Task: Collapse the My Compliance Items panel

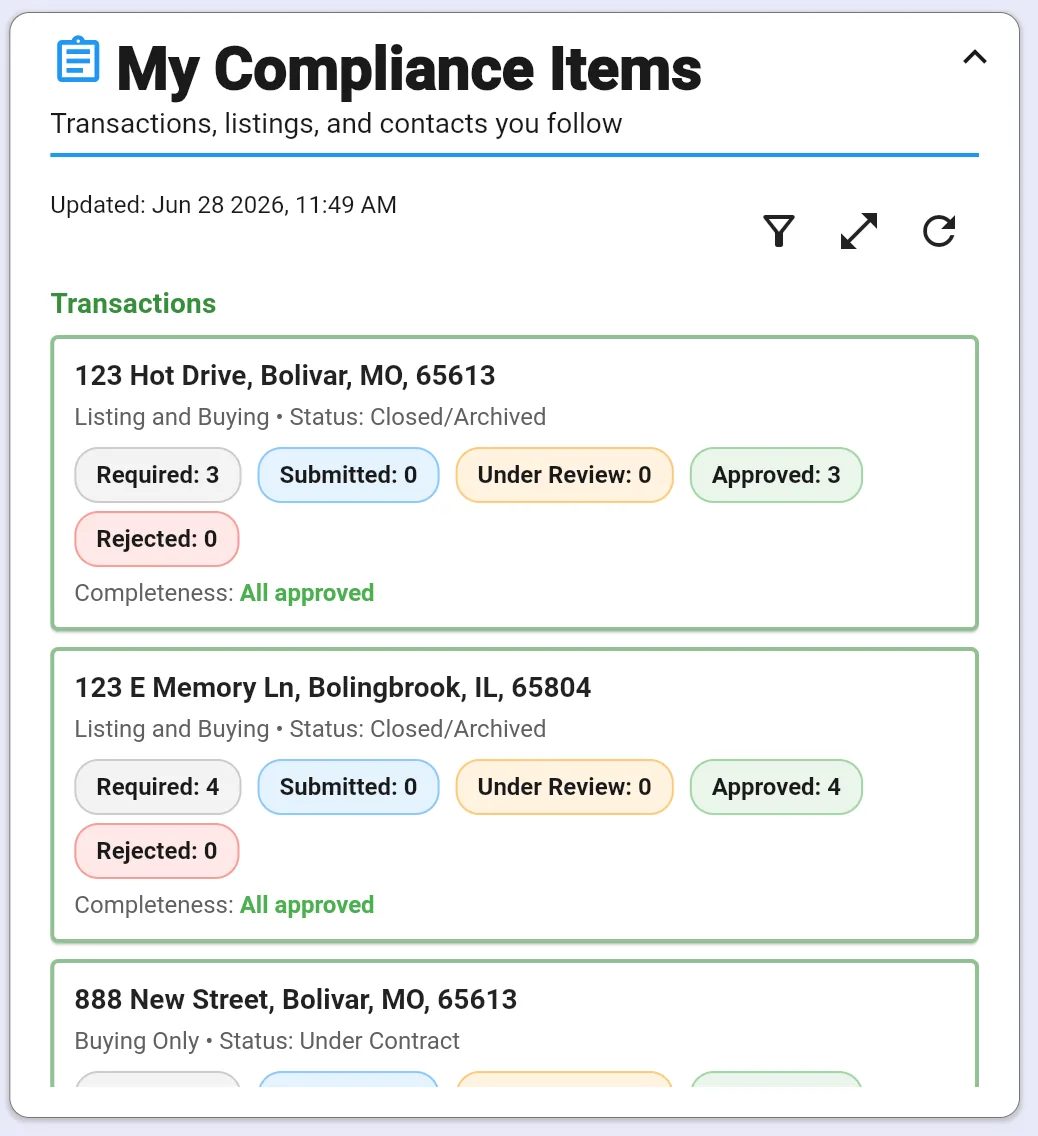Action: 974,57
